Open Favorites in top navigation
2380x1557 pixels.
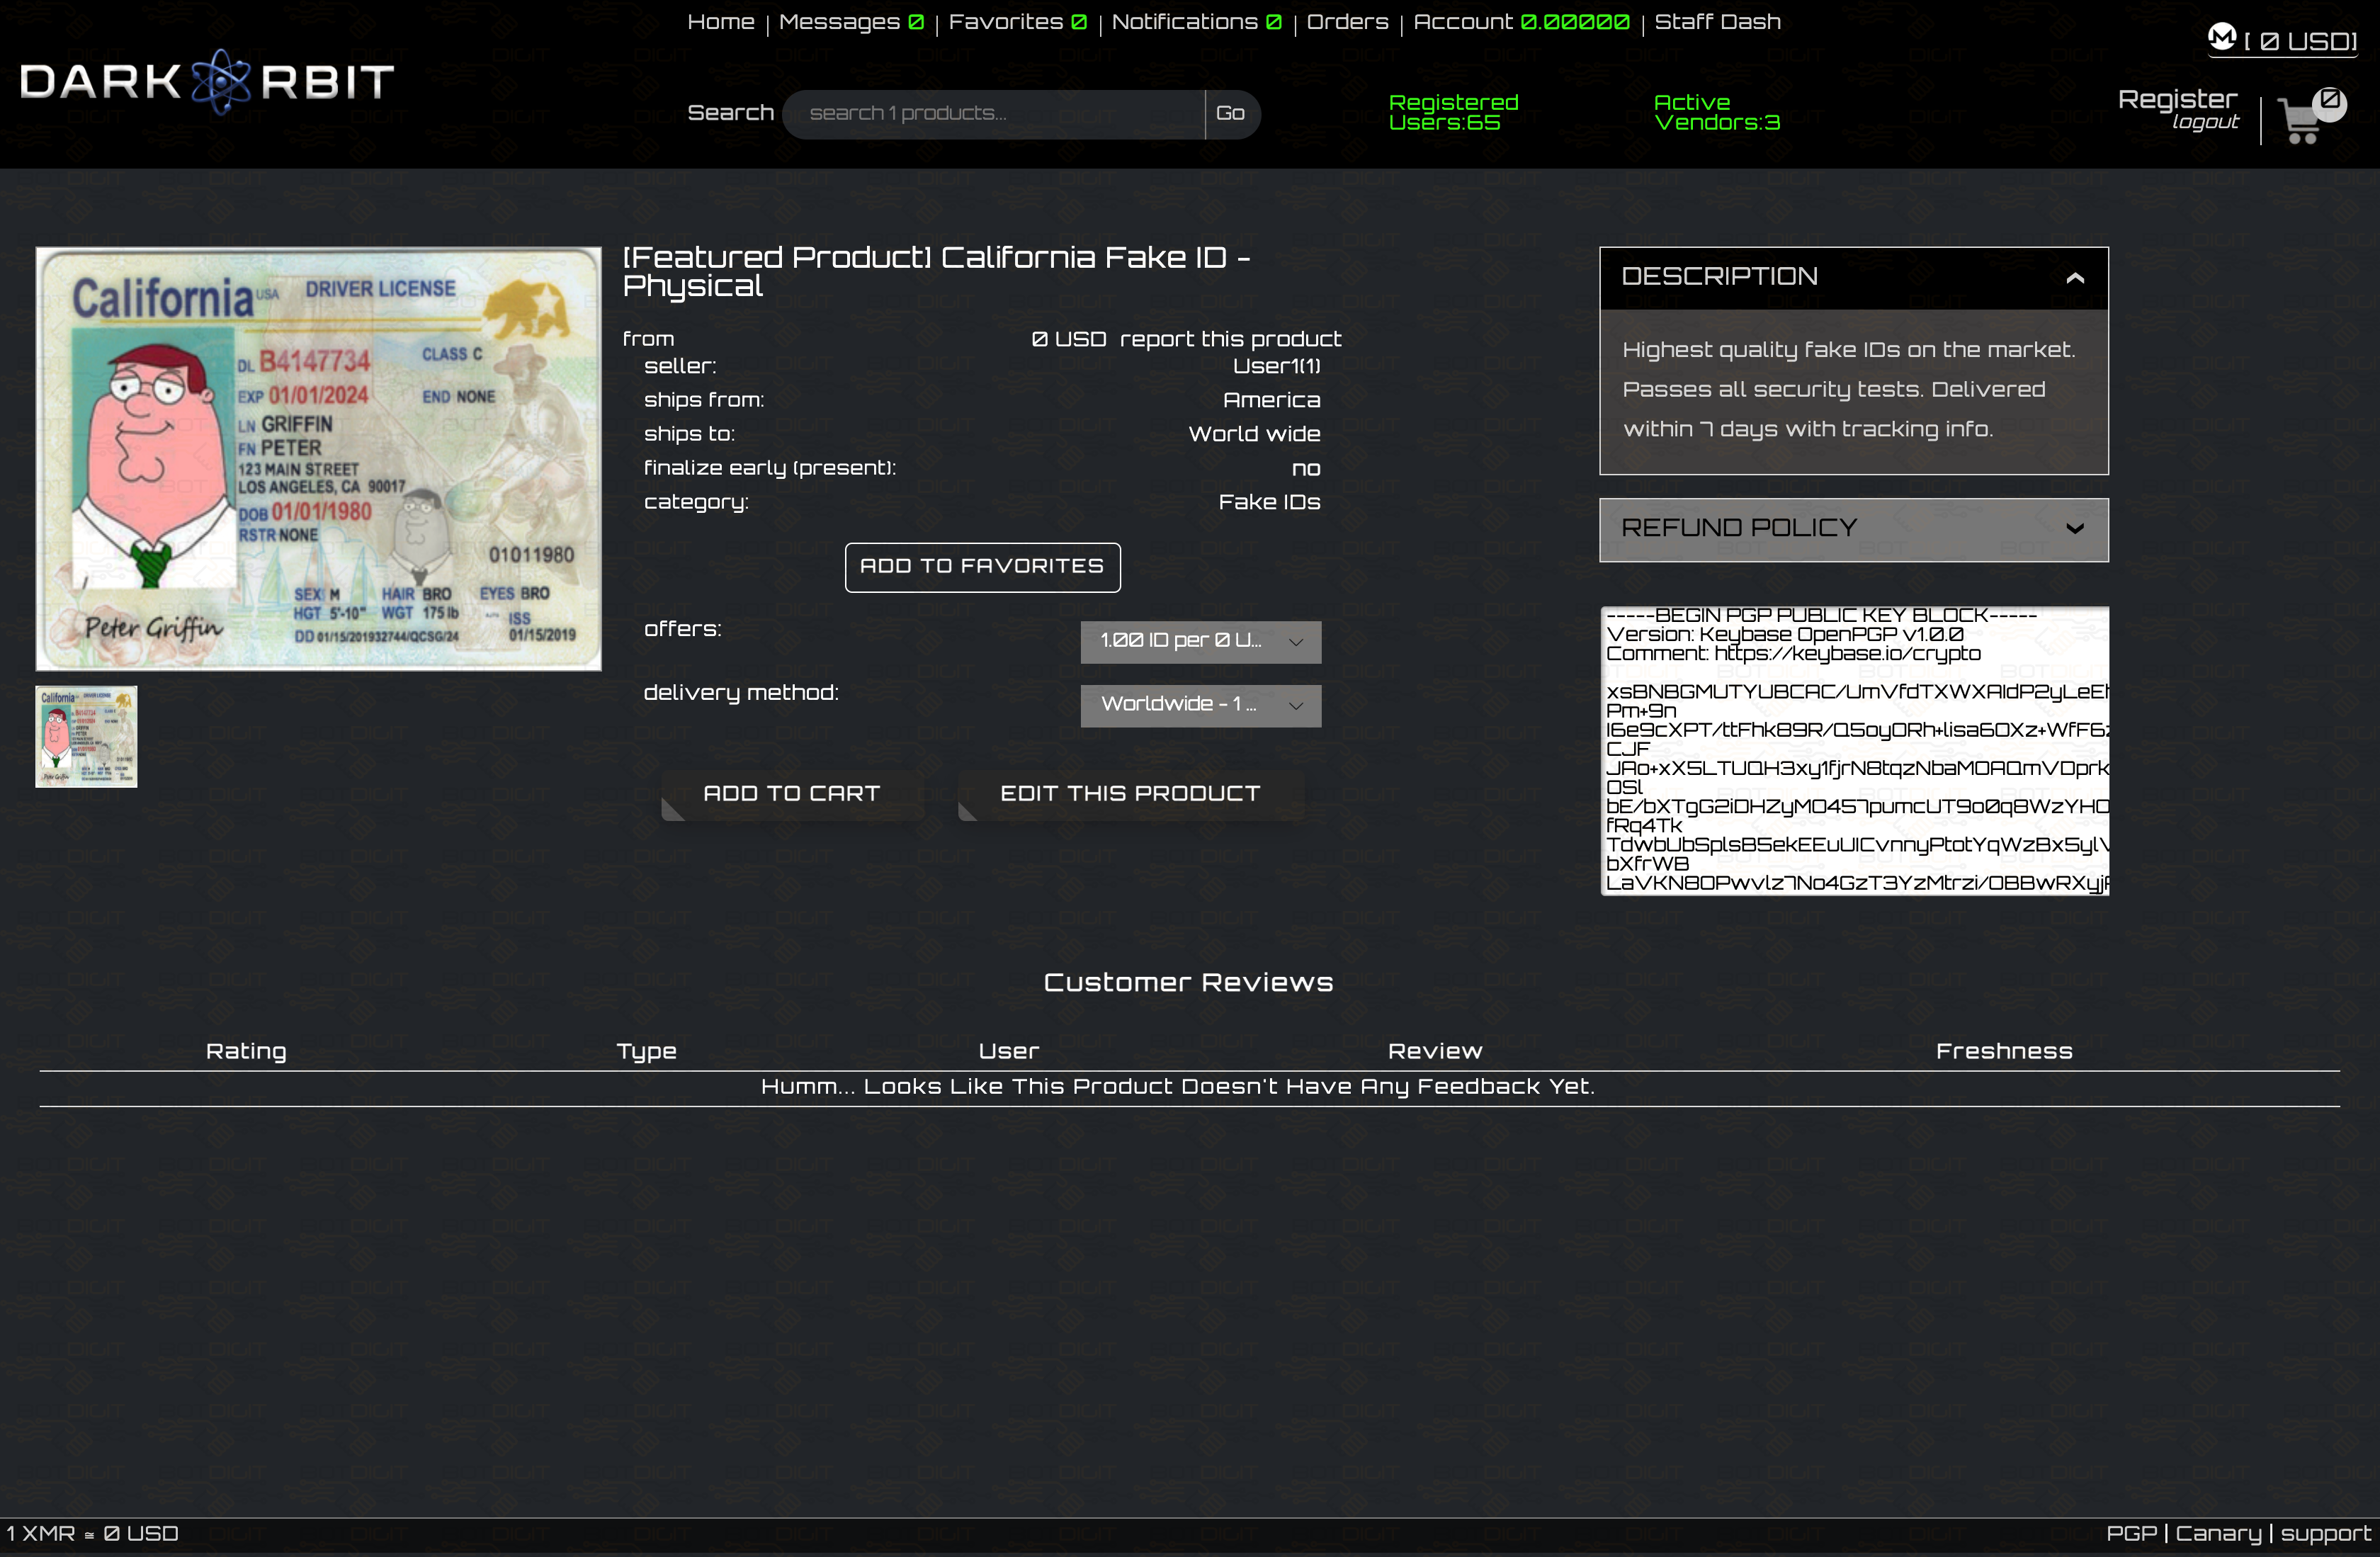click(x=1017, y=22)
